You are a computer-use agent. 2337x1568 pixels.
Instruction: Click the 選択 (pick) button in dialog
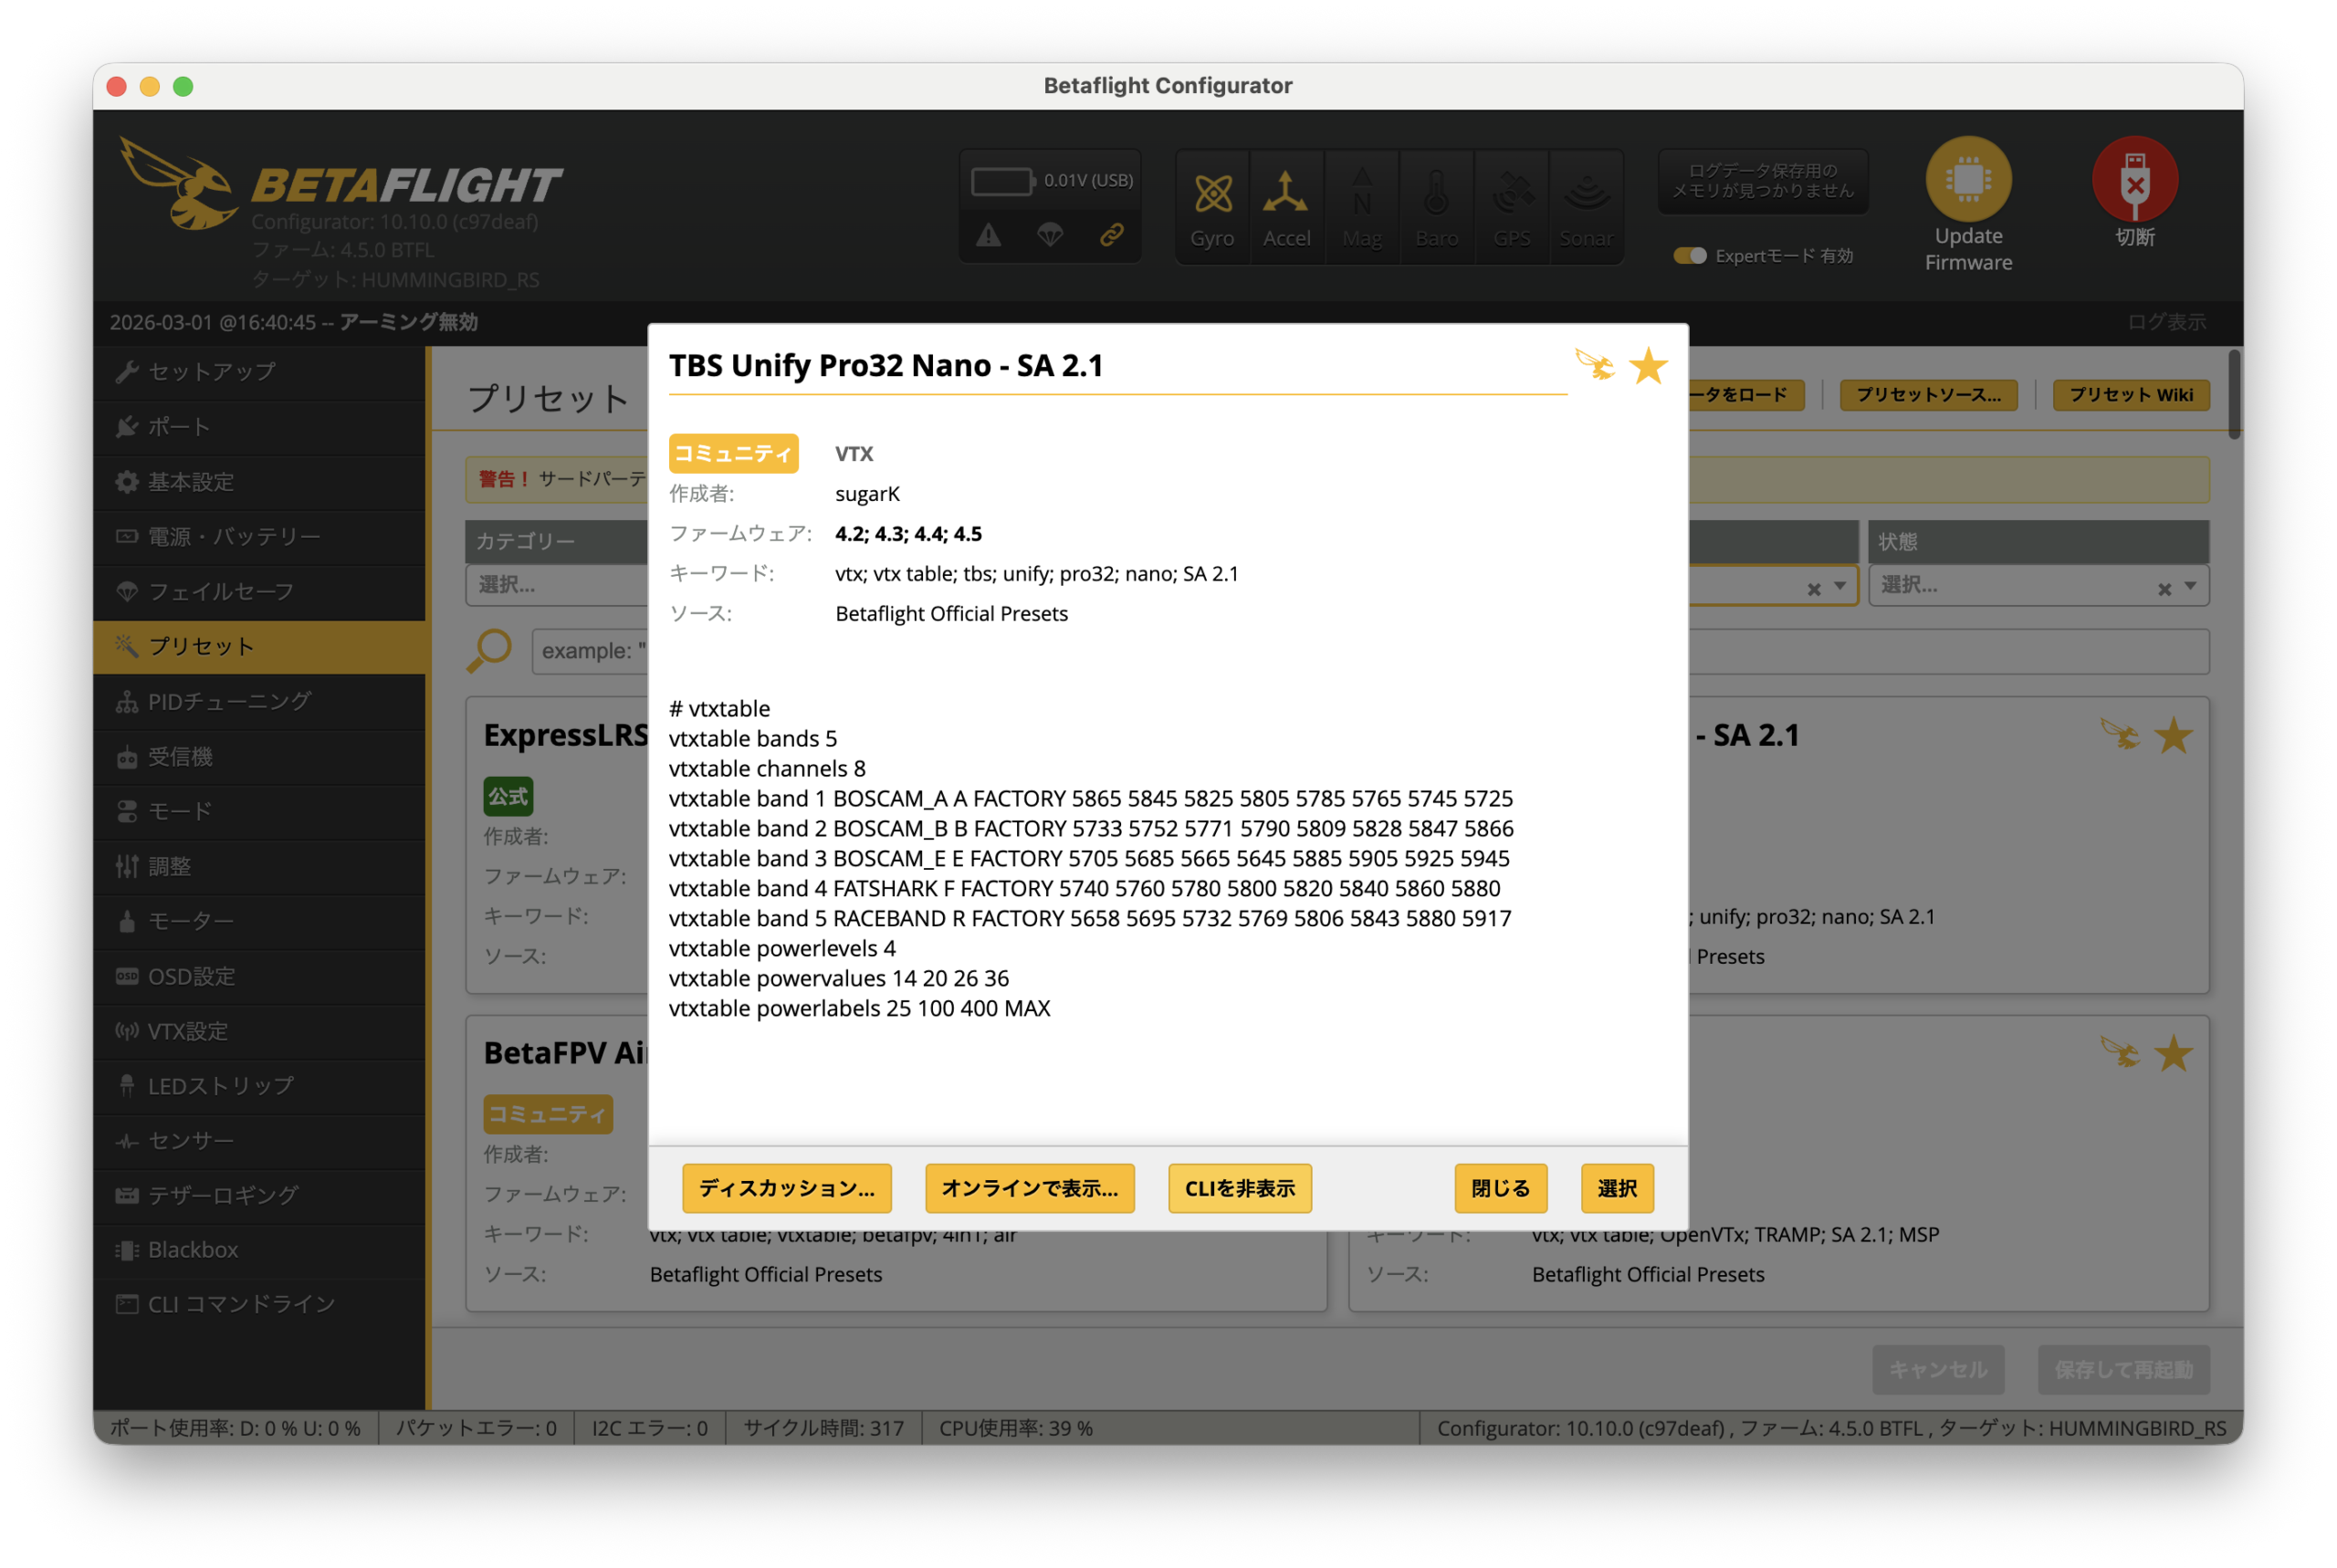(x=1616, y=1188)
